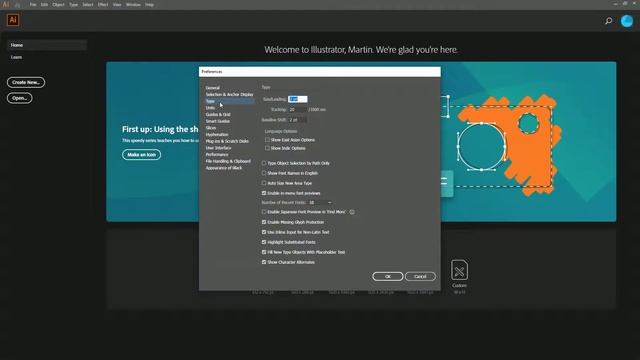Select Appearance of Black category
The height and width of the screenshot is (360, 640).
pos(224,168)
